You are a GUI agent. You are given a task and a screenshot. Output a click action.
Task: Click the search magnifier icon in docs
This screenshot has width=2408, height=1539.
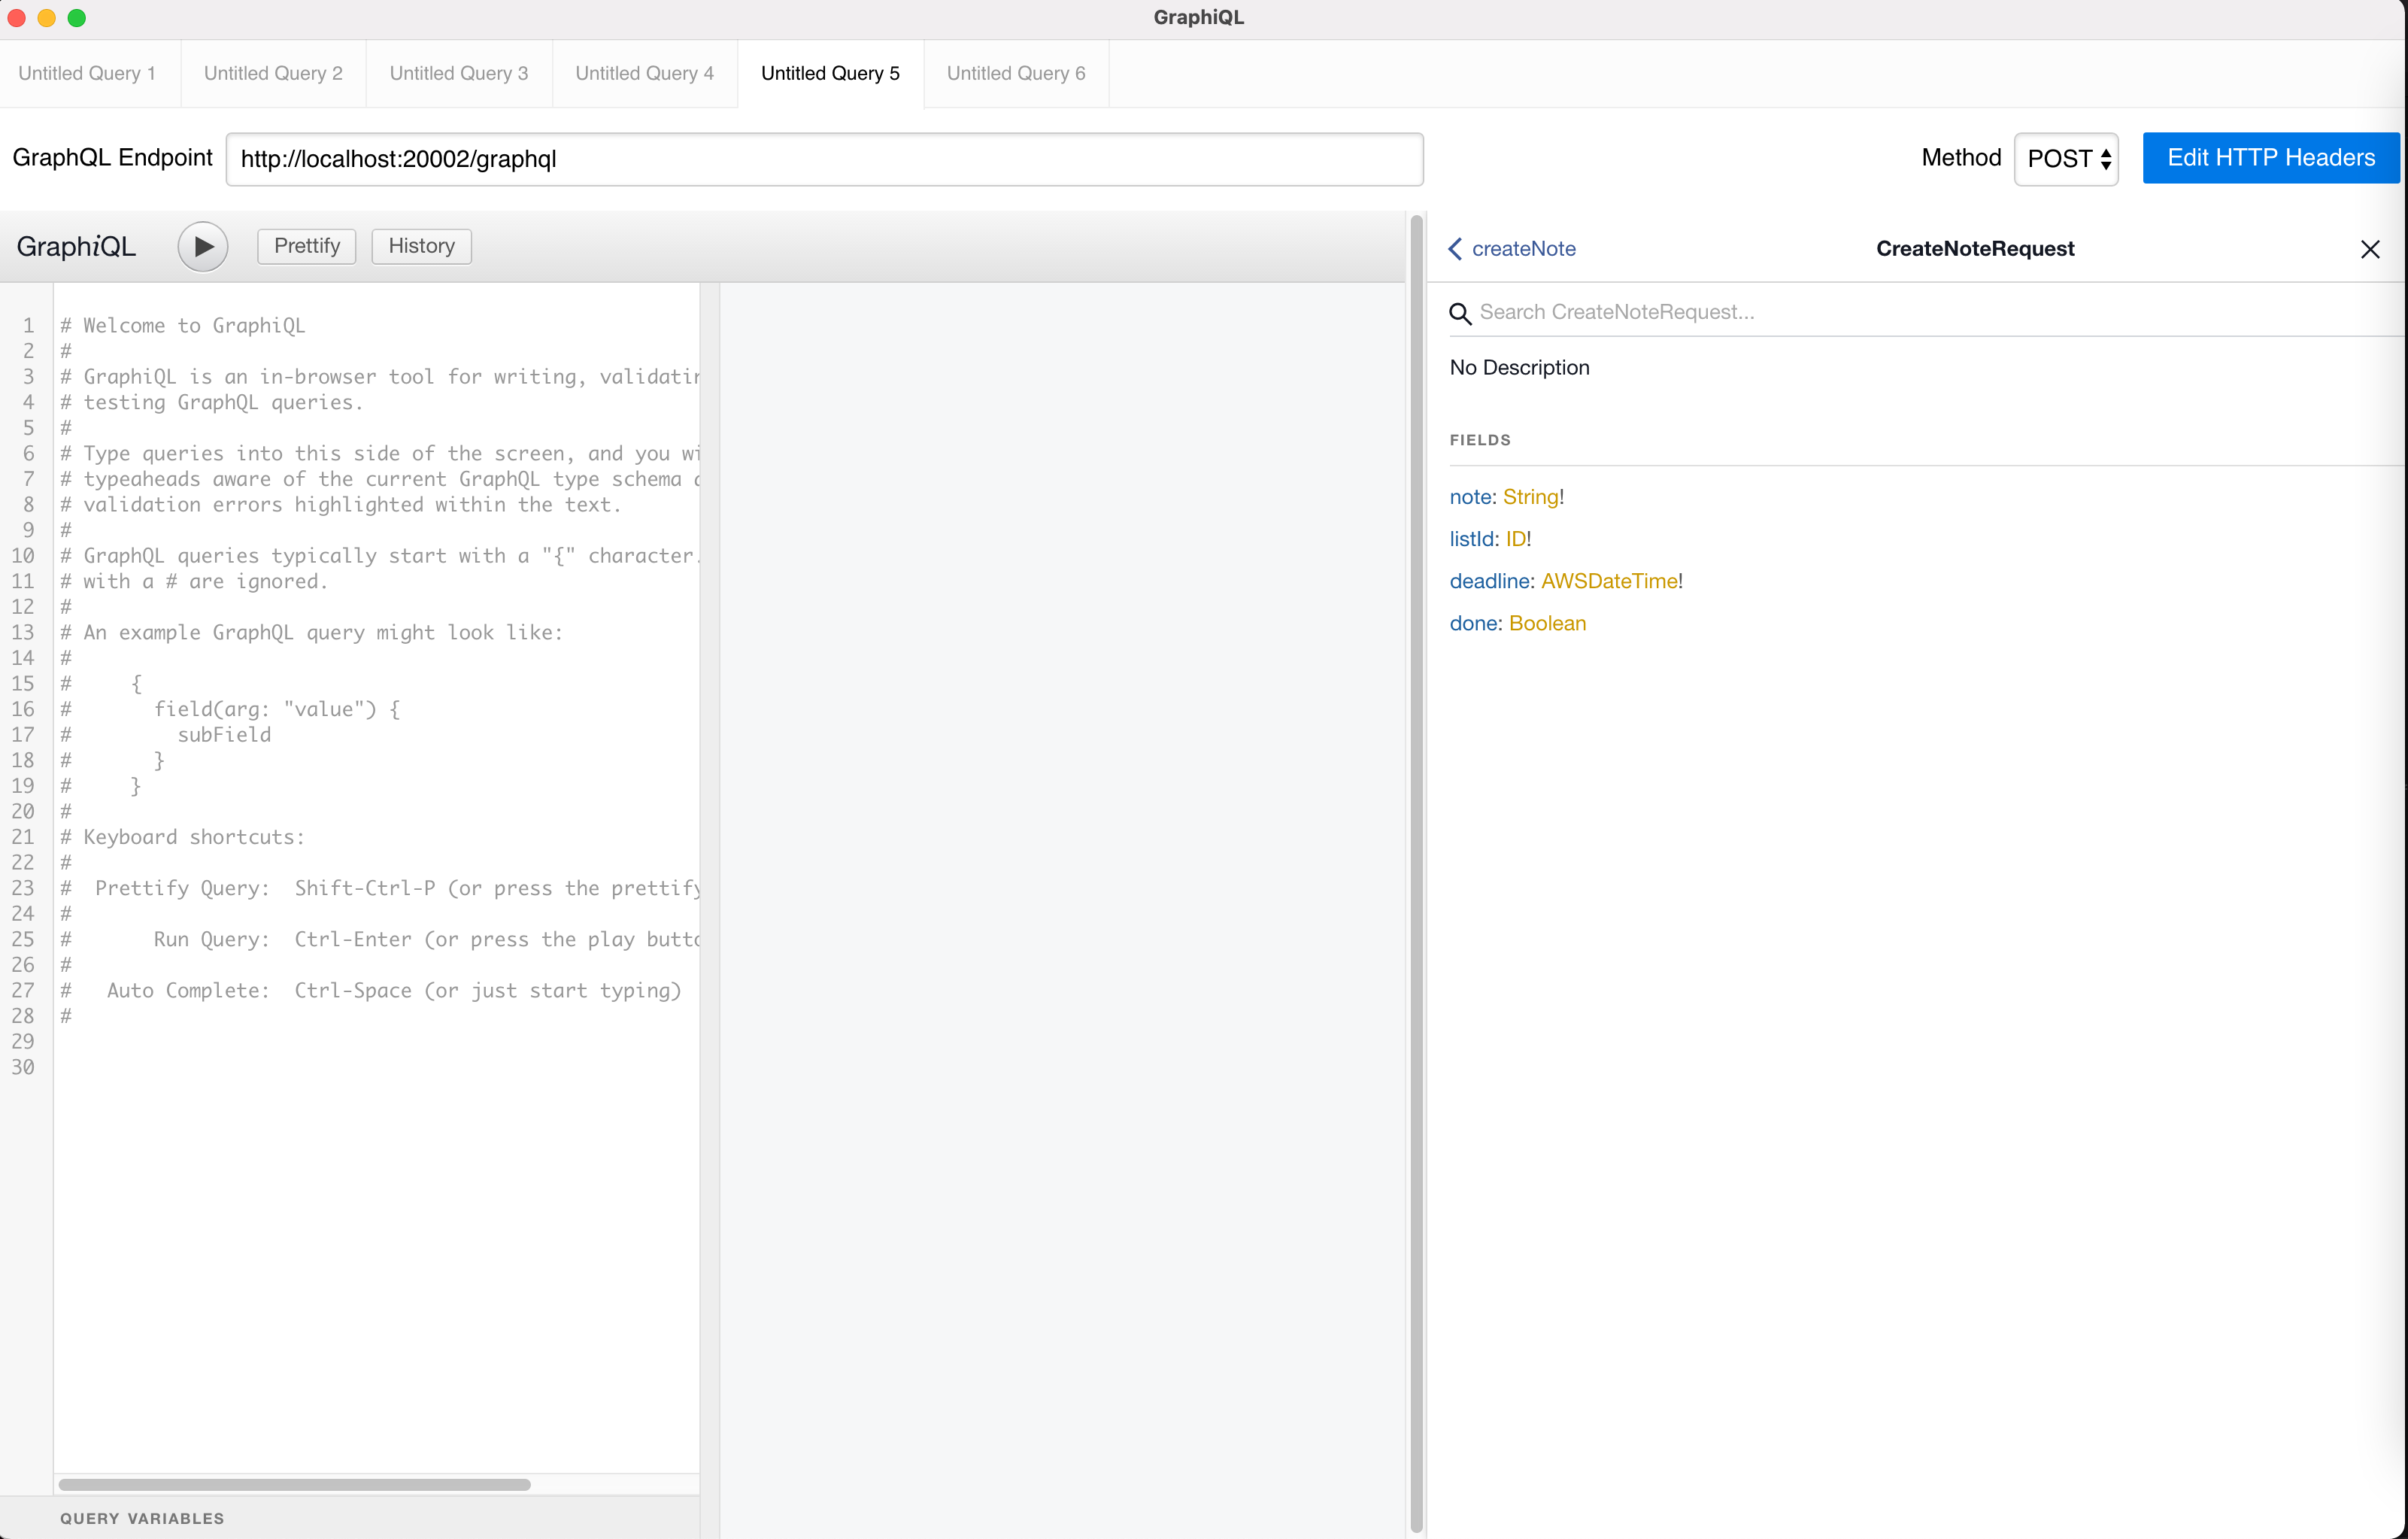1460,313
